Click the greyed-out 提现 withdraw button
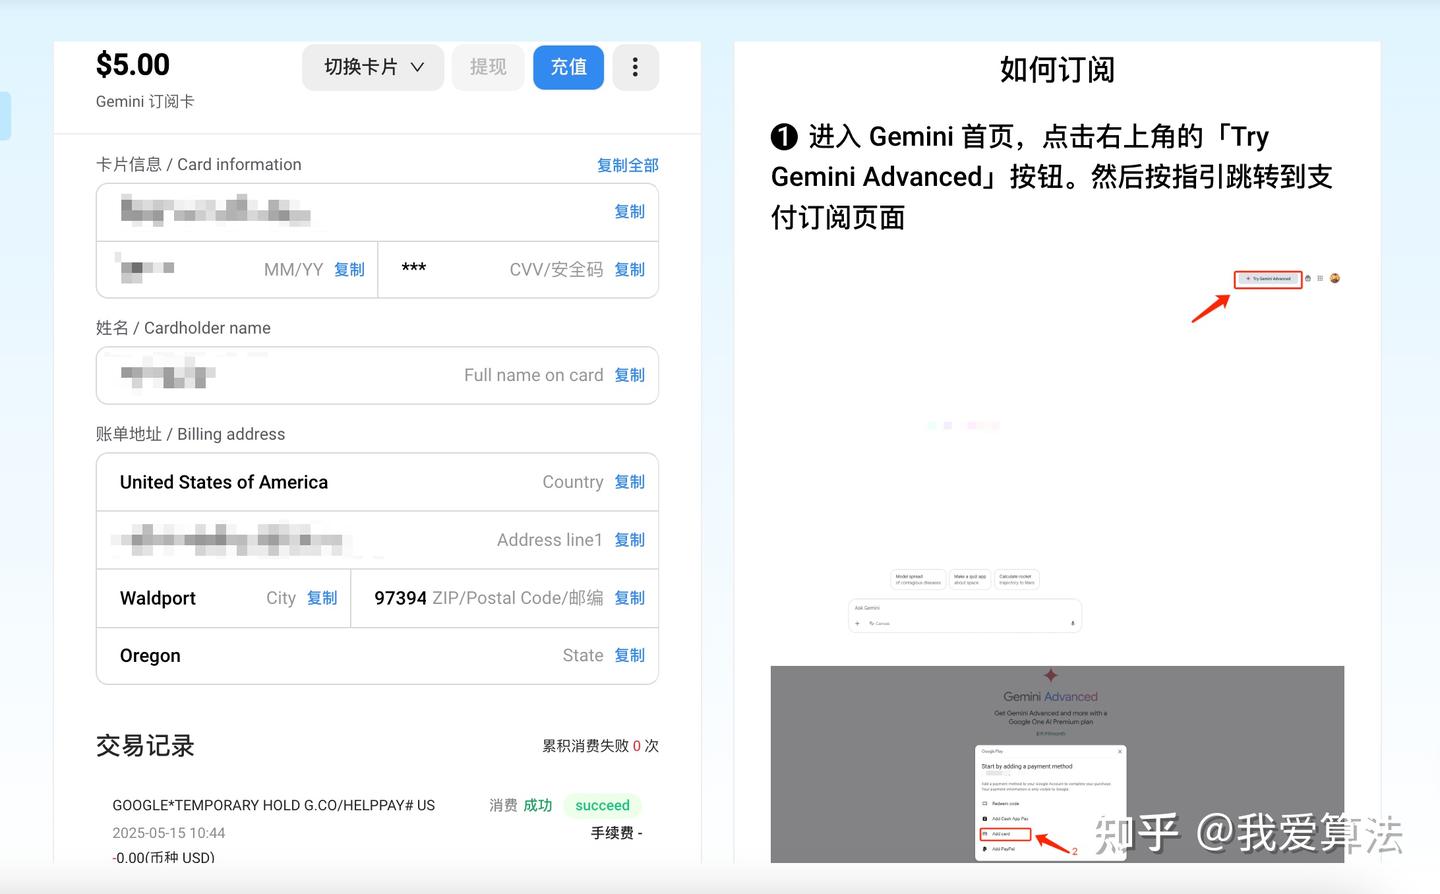 488,67
